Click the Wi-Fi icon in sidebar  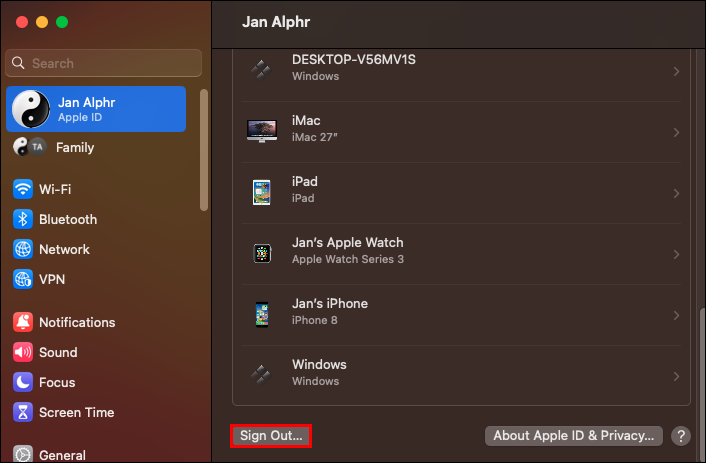coord(23,189)
